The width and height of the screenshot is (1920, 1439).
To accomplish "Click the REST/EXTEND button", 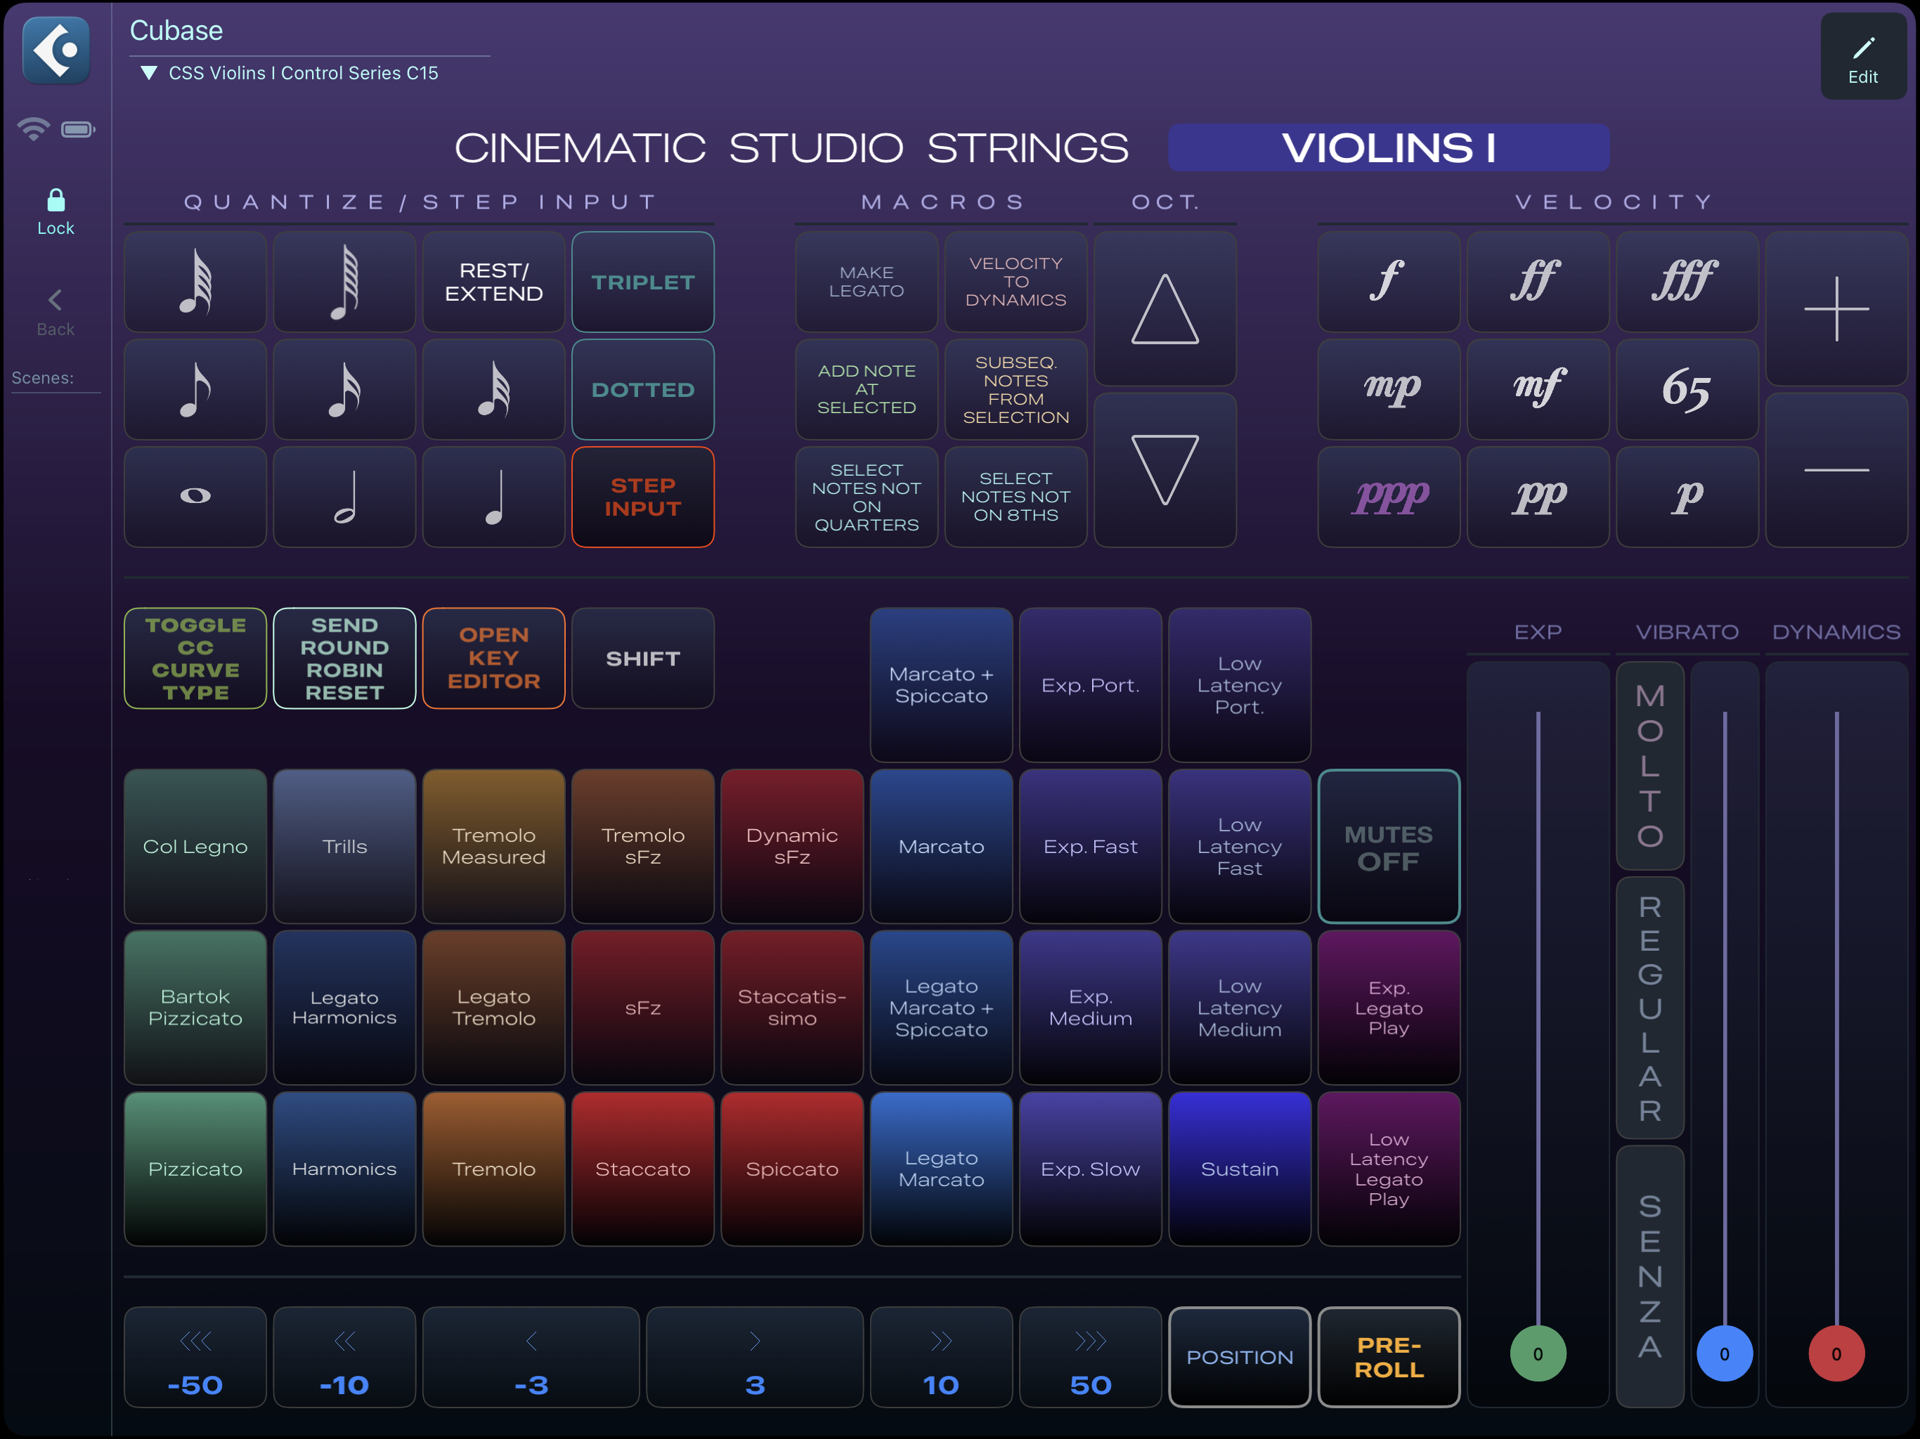I will tap(493, 282).
